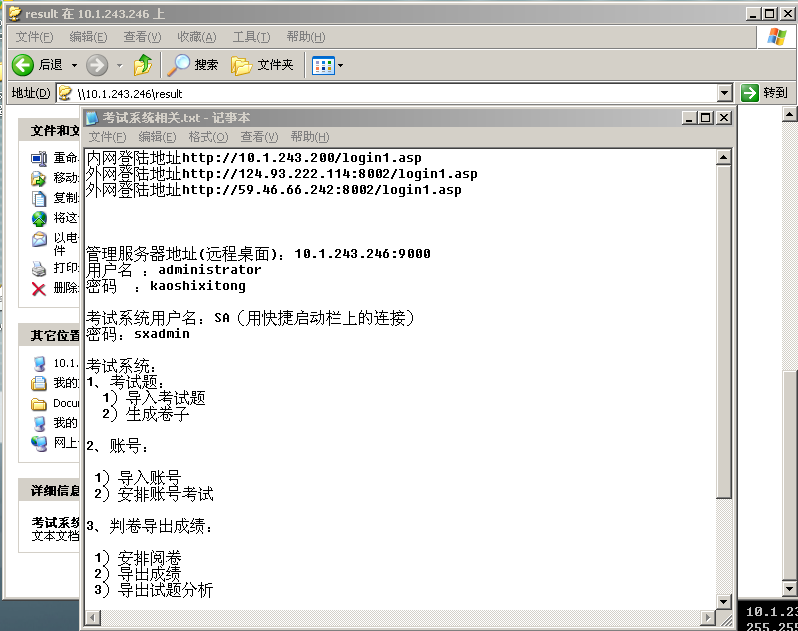Minimize the Notepad window
The width and height of the screenshot is (798, 631).
[689, 118]
